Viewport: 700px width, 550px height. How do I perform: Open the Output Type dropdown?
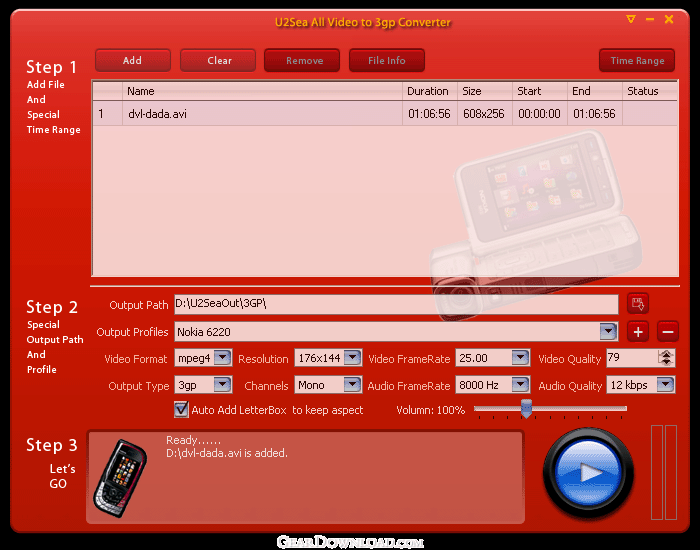(222, 384)
